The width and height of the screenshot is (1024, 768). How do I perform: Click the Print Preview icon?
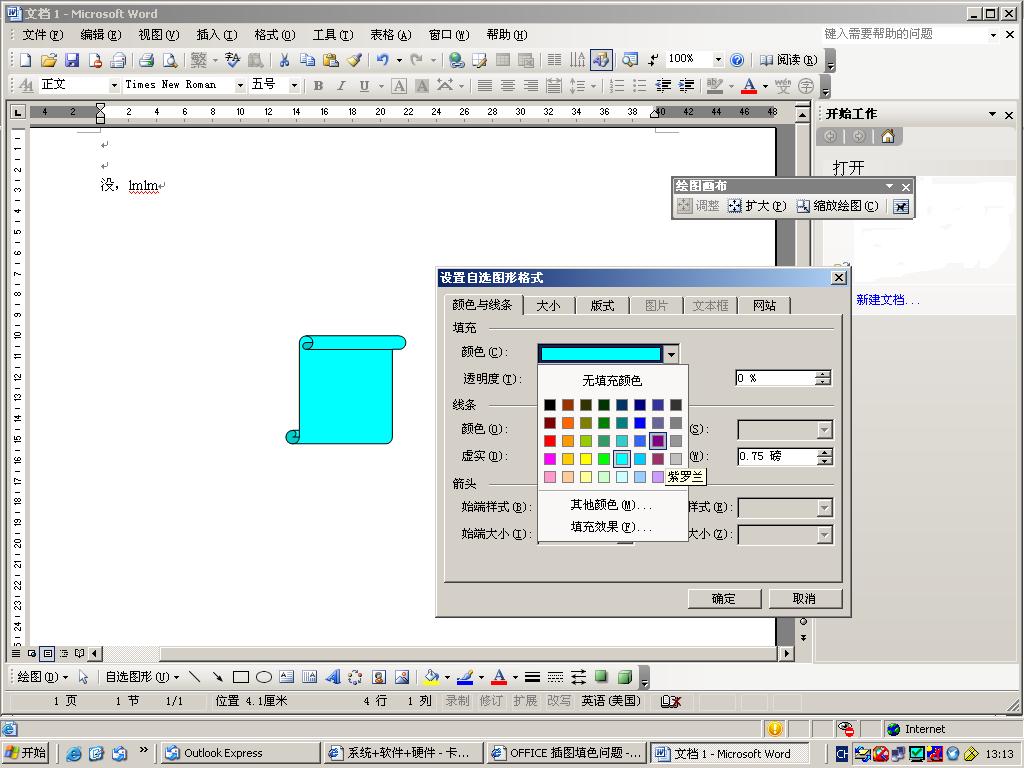click(170, 60)
